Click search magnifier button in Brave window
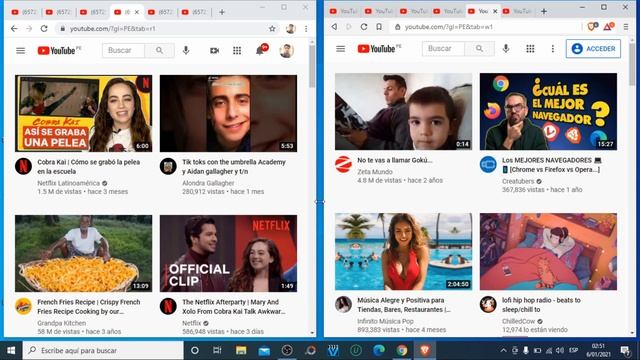640x360 pixels. [480, 49]
